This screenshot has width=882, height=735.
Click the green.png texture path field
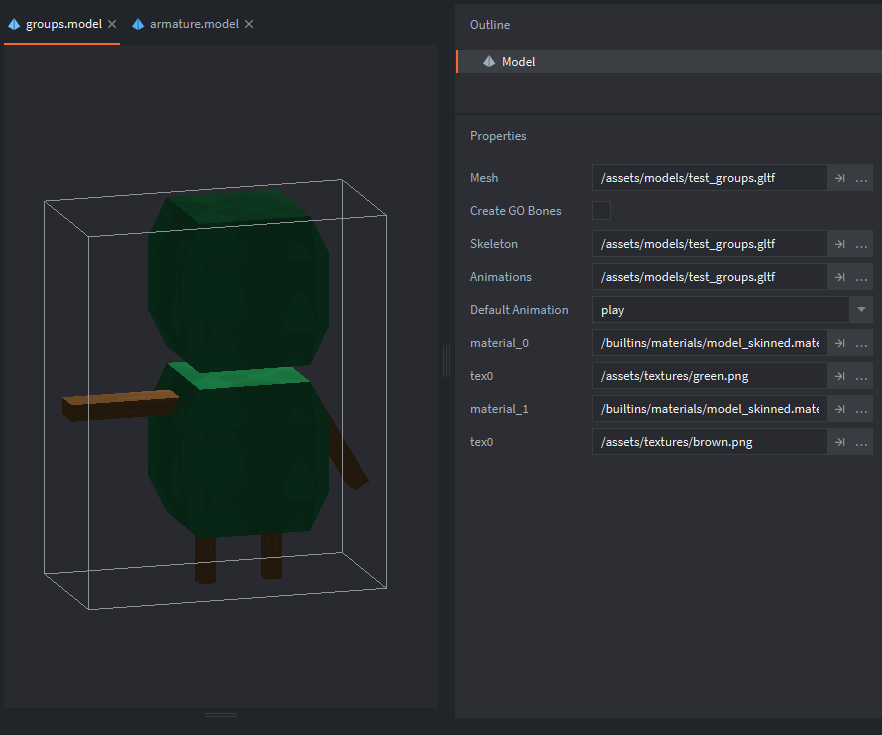tap(709, 376)
